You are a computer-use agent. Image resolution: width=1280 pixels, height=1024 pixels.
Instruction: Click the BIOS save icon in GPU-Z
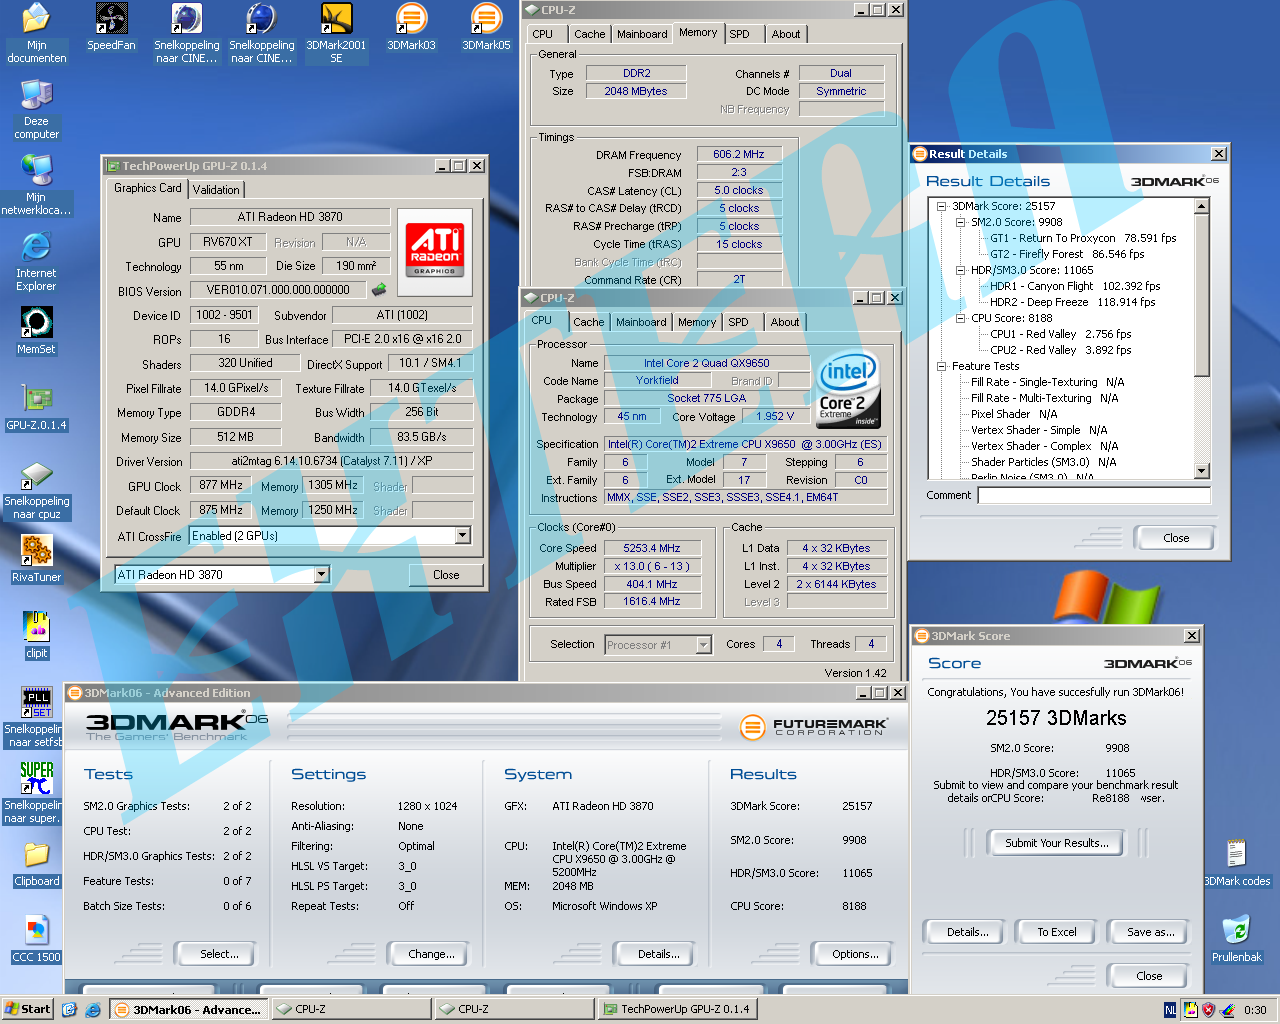(379, 290)
